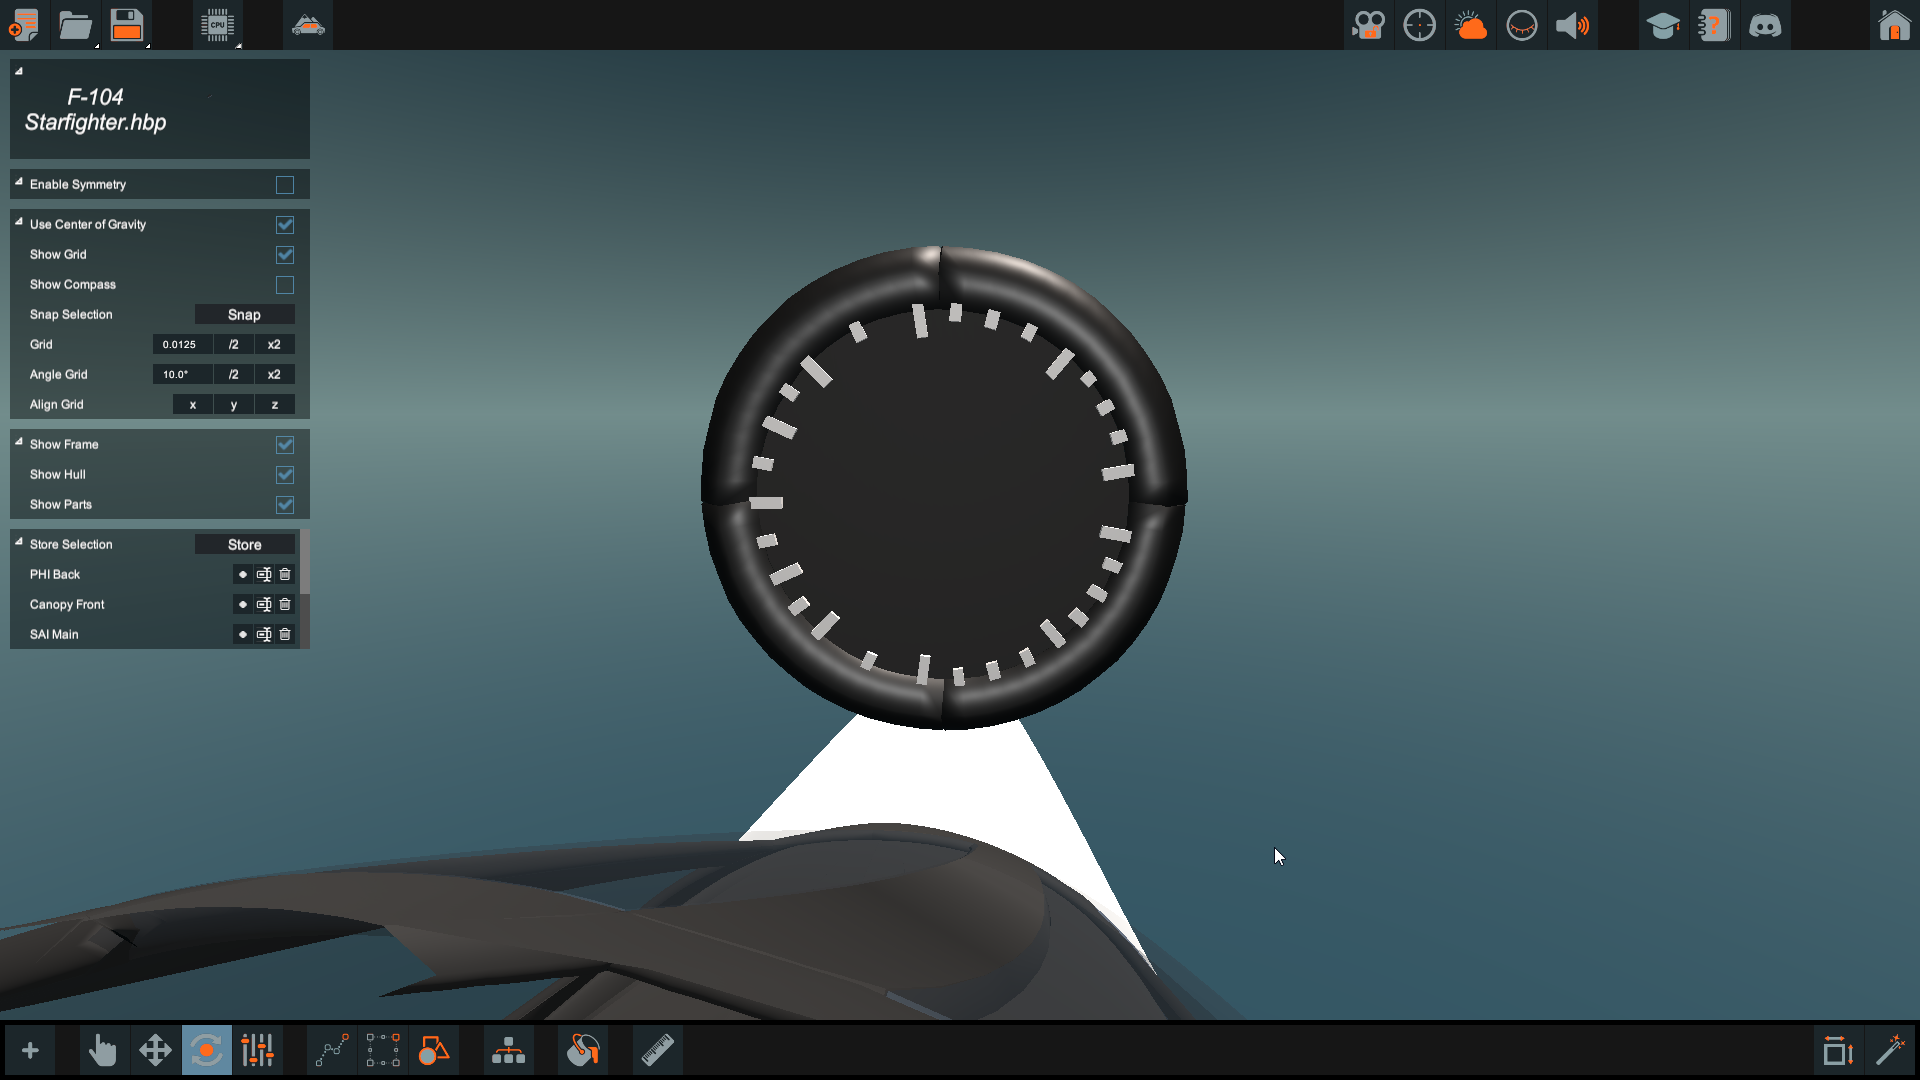Collapse the Use Center of Gravity section
1920x1080 pixels.
pyautogui.click(x=19, y=222)
